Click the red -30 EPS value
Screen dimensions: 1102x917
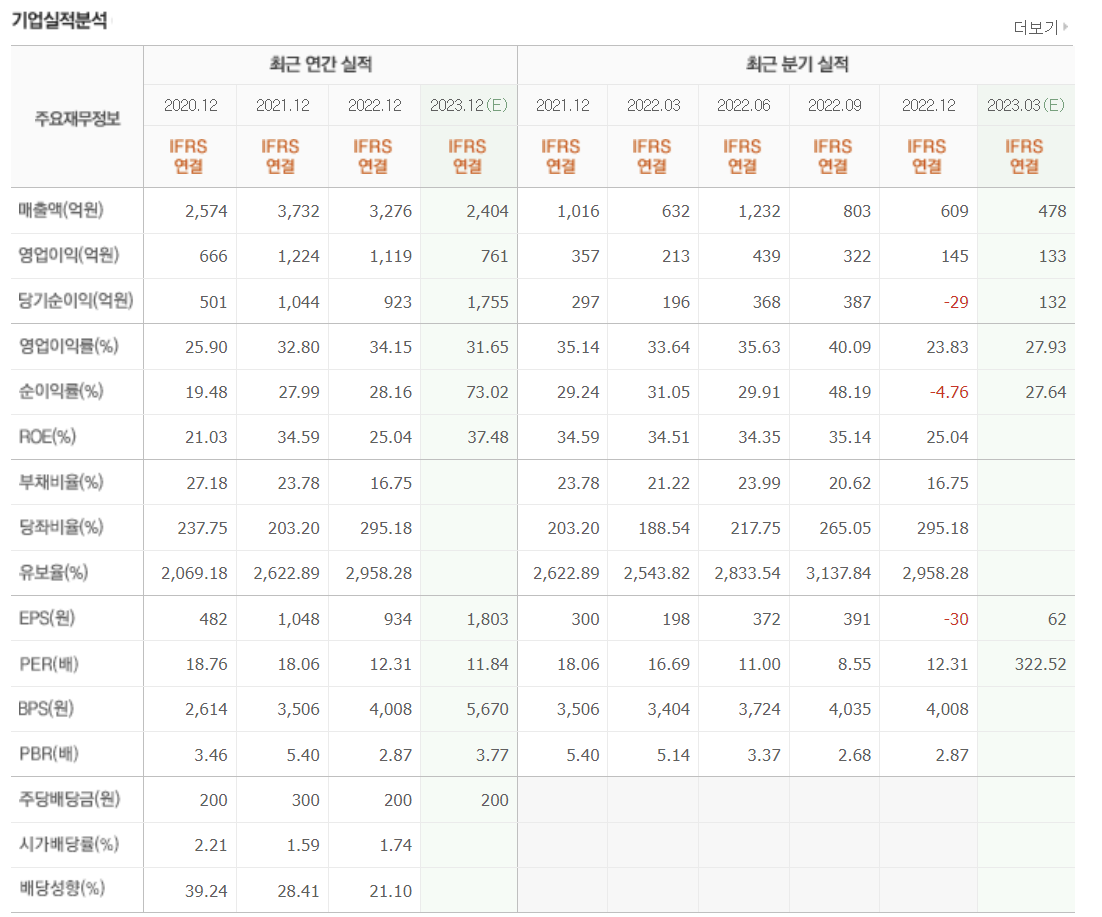click(x=956, y=619)
